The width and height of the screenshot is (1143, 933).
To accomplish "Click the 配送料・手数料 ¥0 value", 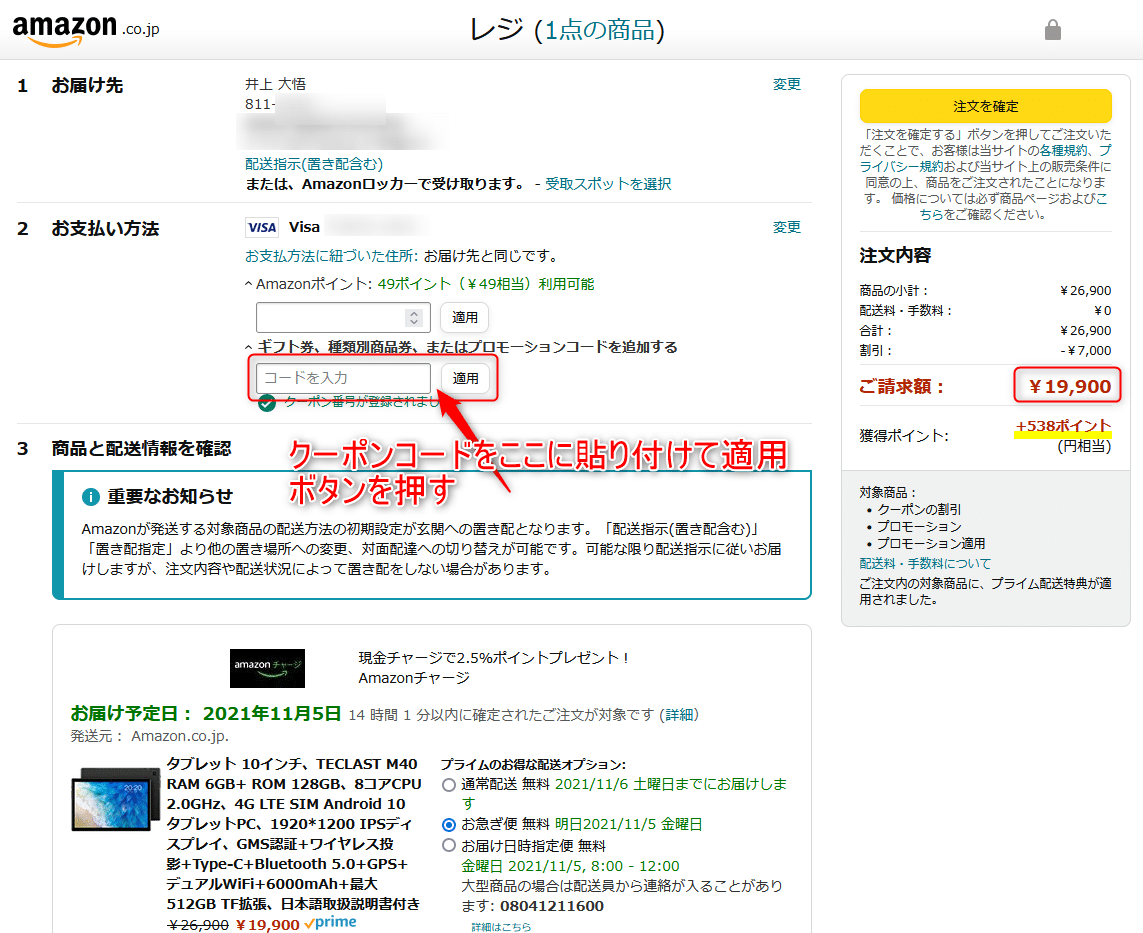I will [x=1102, y=311].
